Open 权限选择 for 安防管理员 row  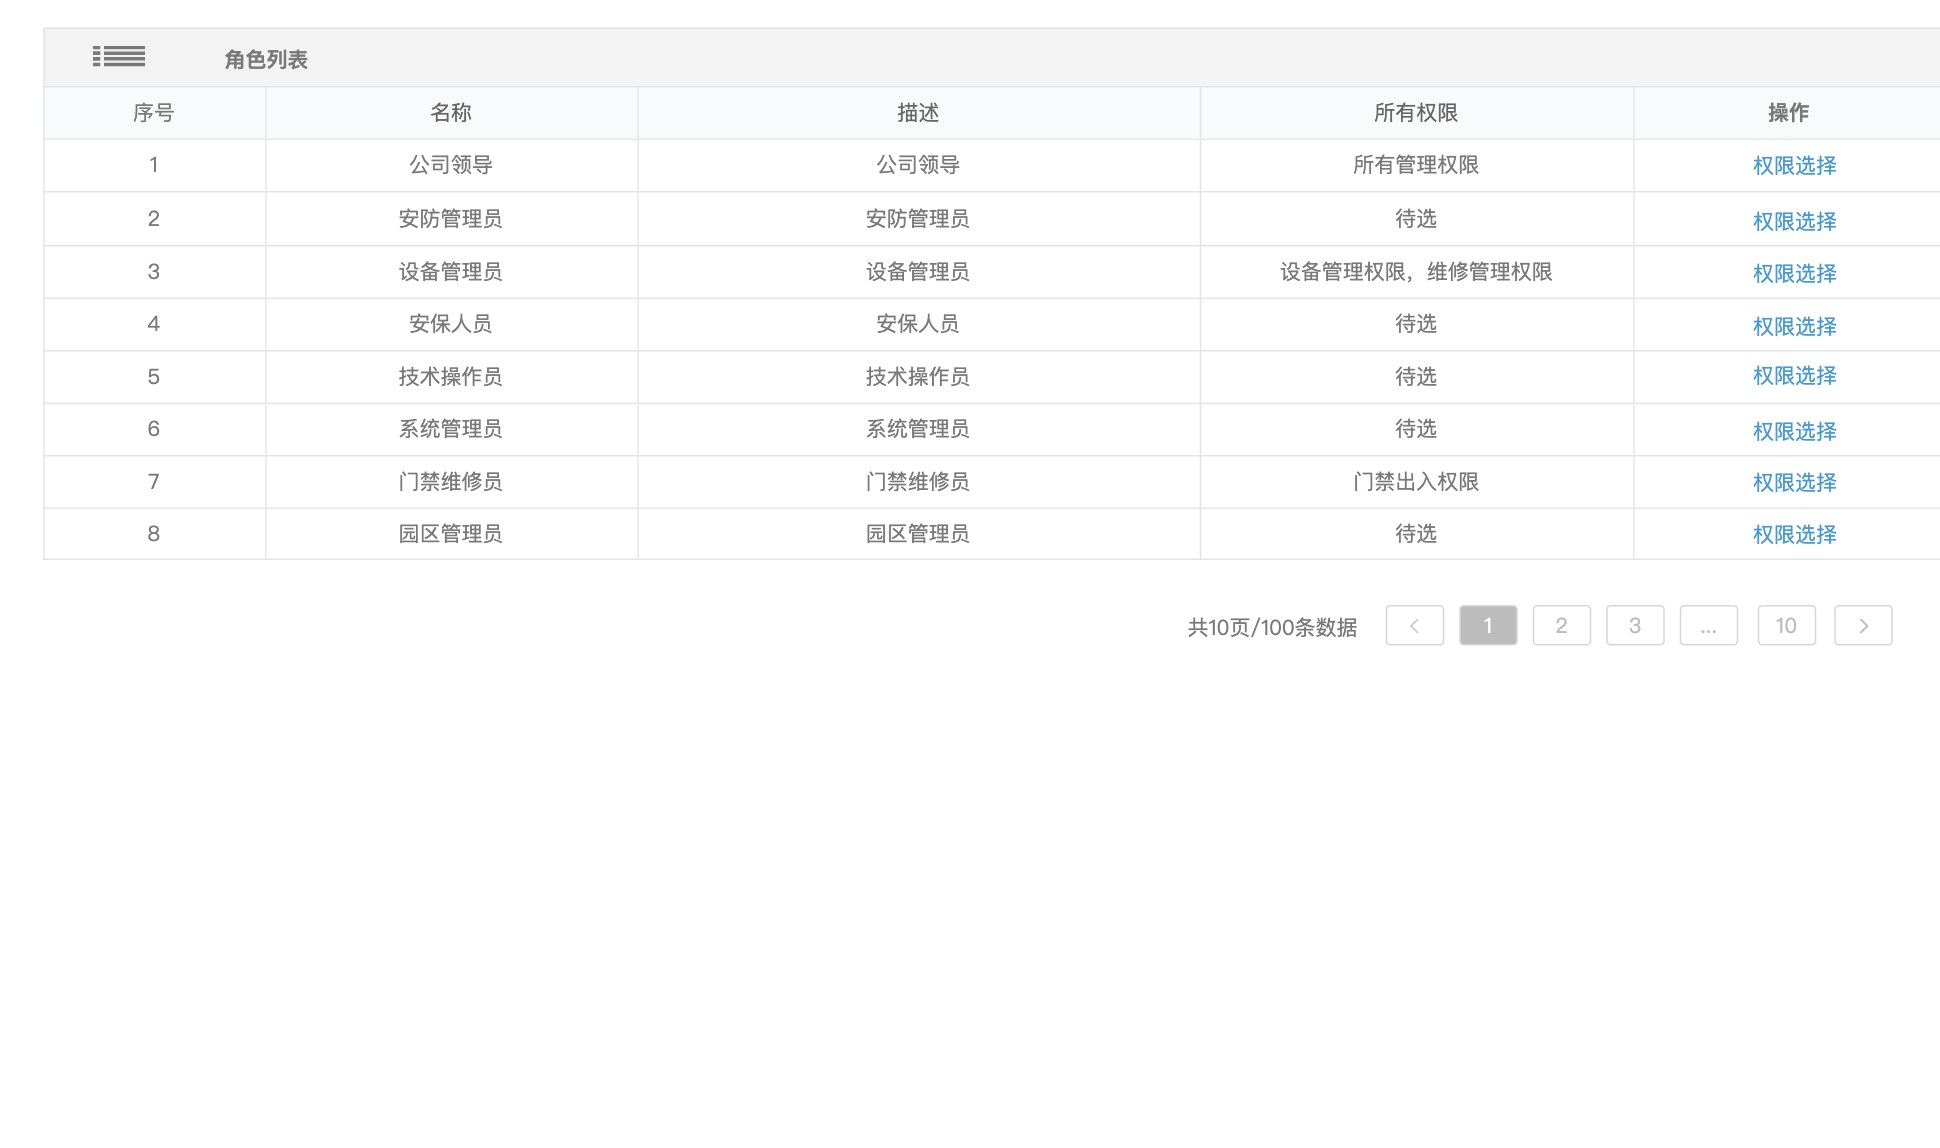click(1794, 221)
